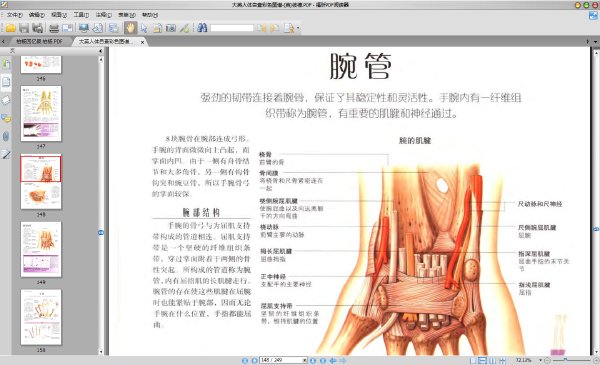600x365 pixels.
Task: Open the comments sidebar panel icon
Action: click(6, 118)
